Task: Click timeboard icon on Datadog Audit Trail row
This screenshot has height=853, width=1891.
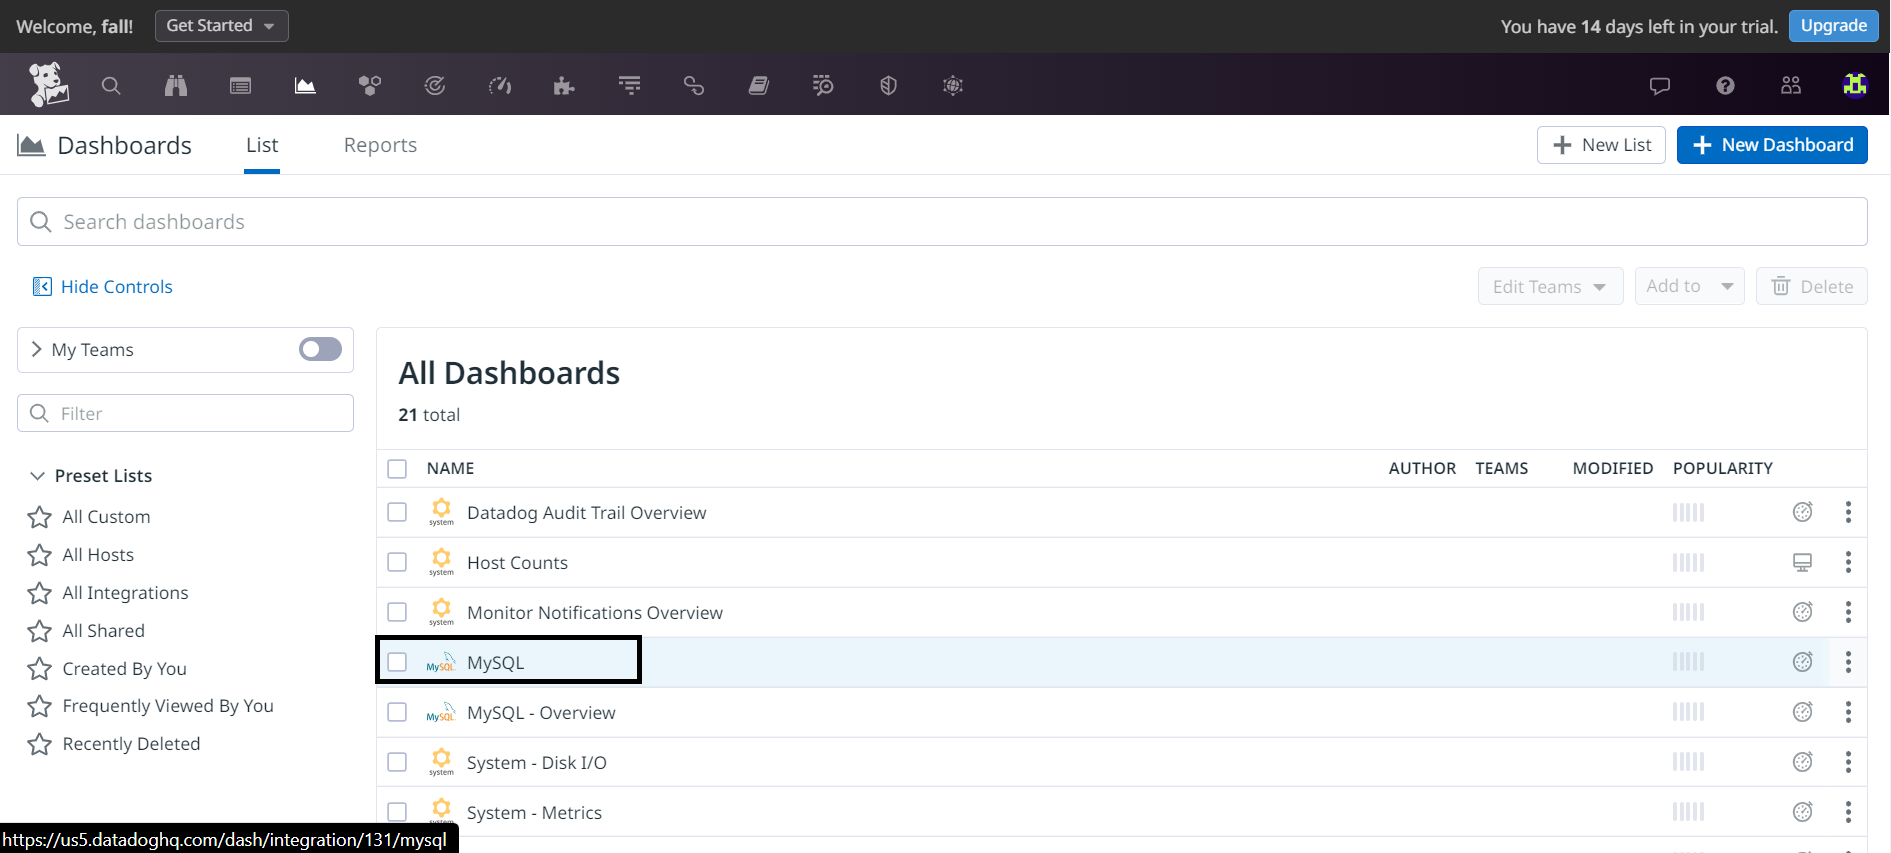Action: click(1802, 512)
